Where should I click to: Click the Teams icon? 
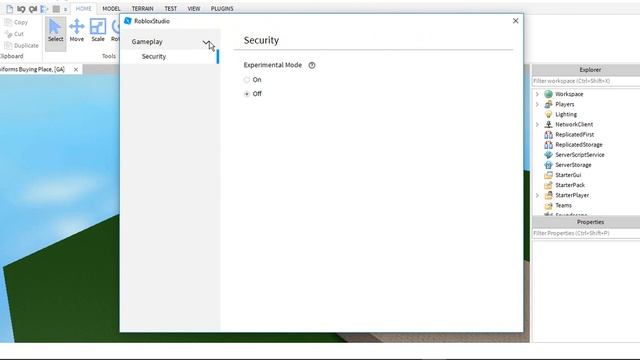point(548,205)
